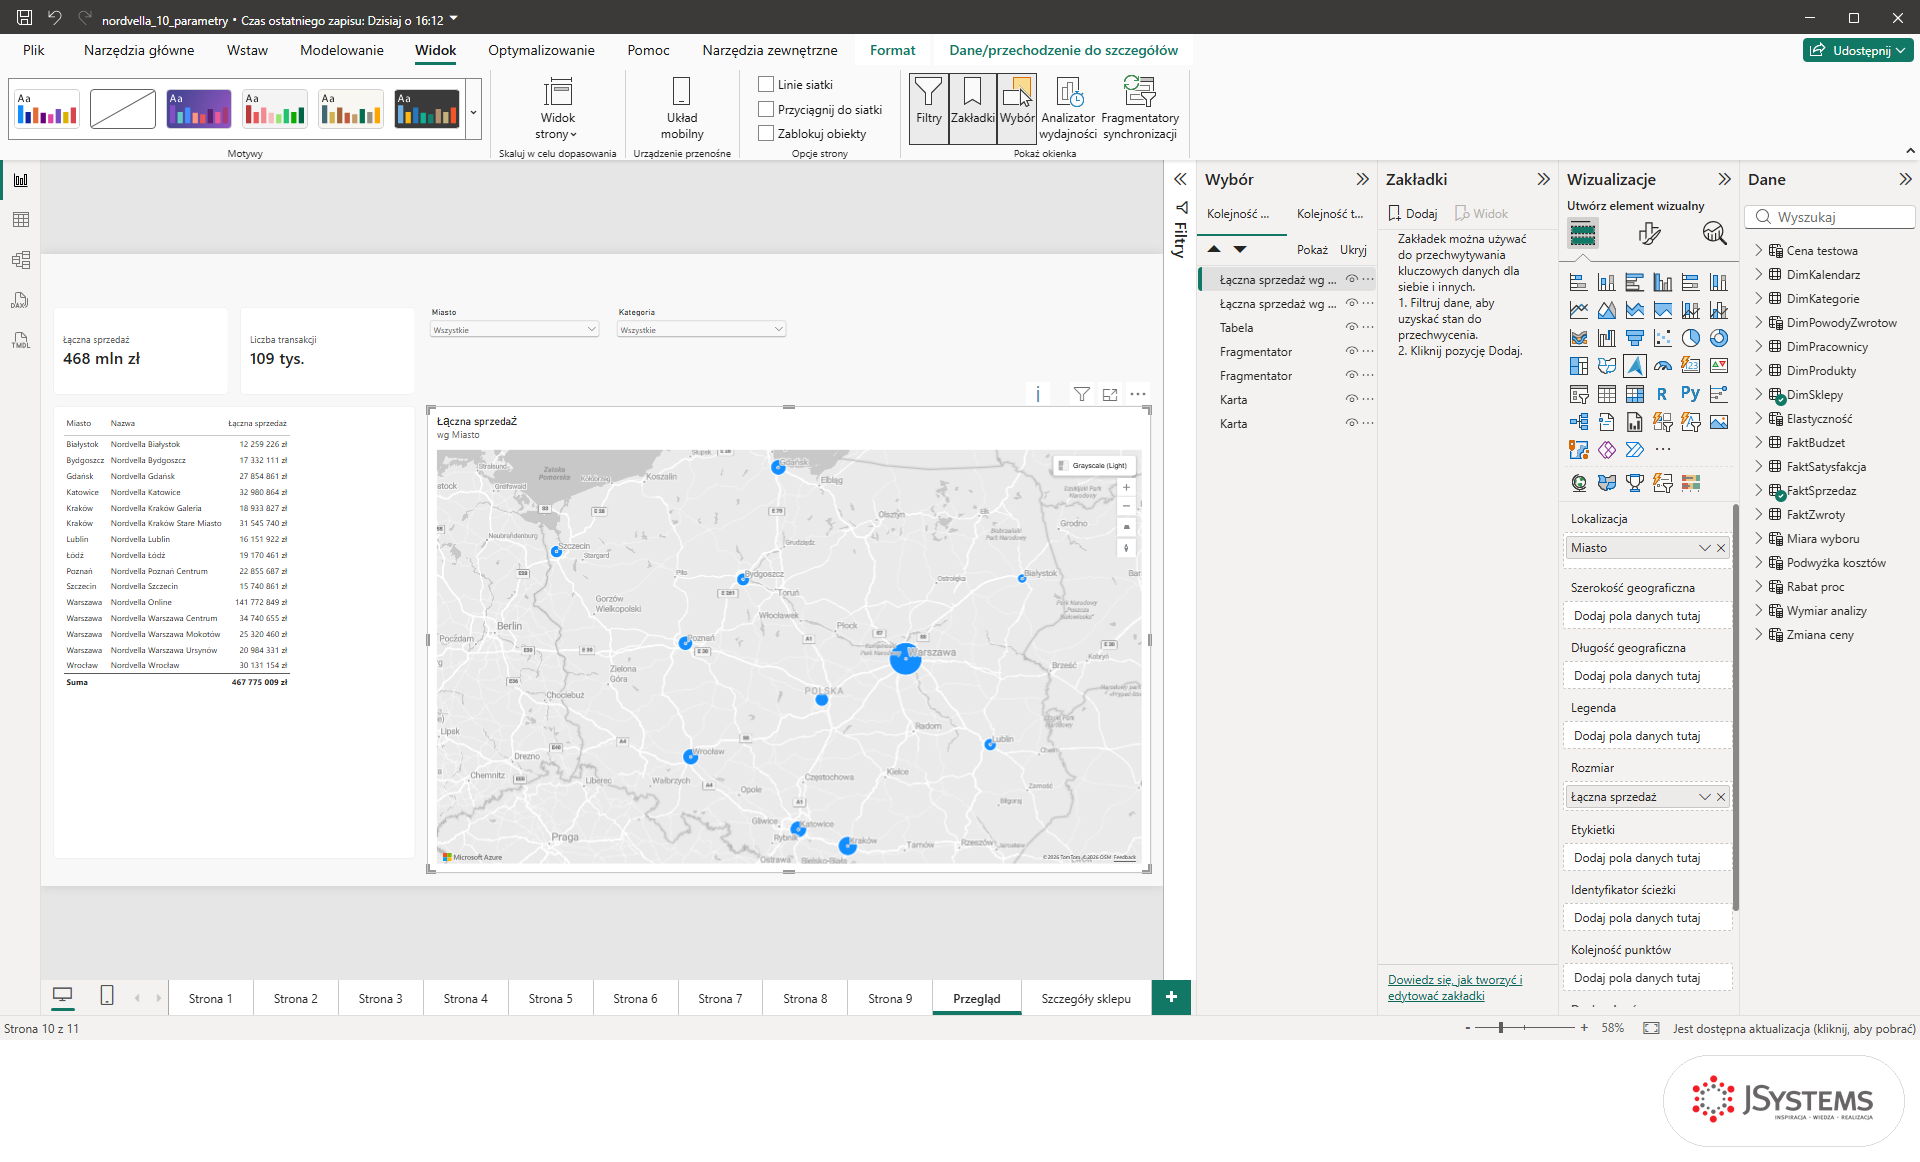The width and height of the screenshot is (1920, 1162).
Task: Select the donut chart visual
Action: click(1719, 338)
